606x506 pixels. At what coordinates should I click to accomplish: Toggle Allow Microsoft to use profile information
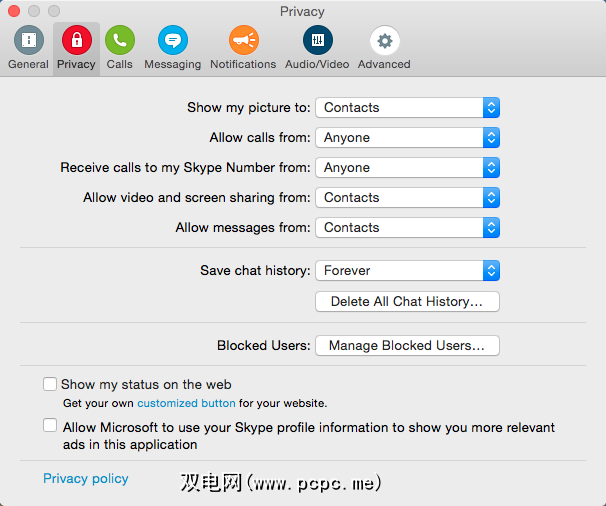[50, 426]
